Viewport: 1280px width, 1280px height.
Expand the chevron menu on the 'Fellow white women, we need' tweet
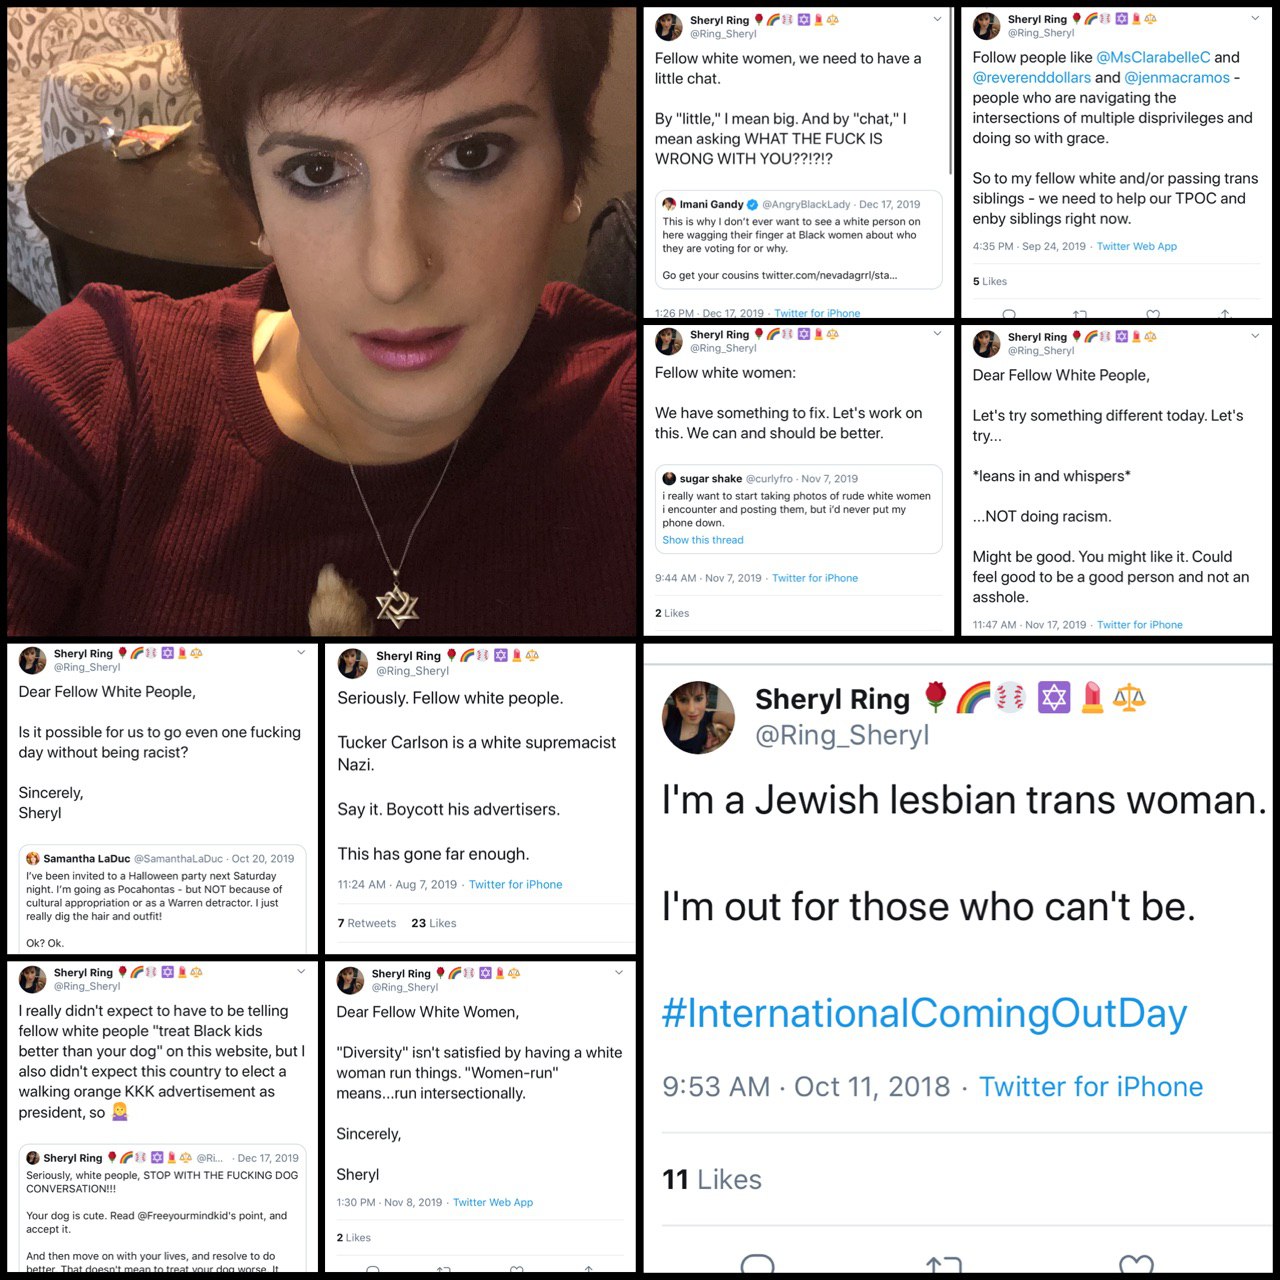(937, 19)
